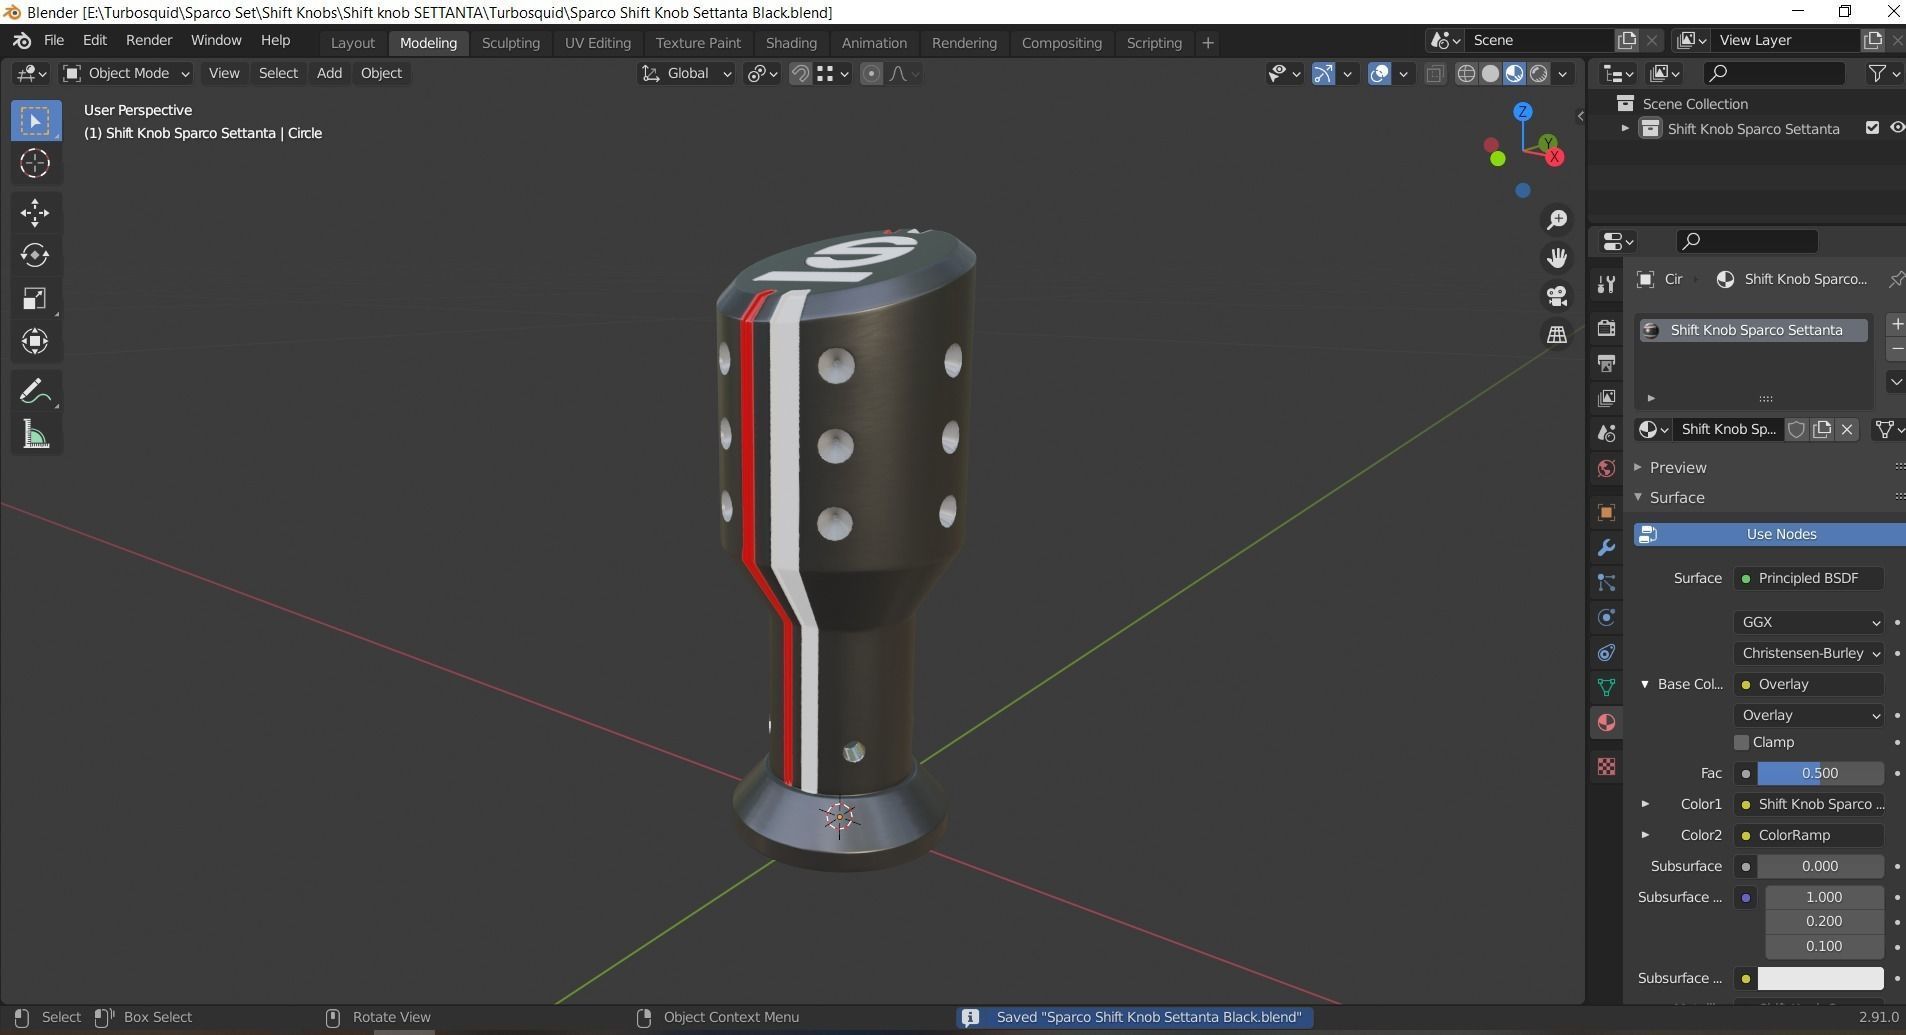
Task: Click the new material copy icon
Action: click(x=1822, y=429)
